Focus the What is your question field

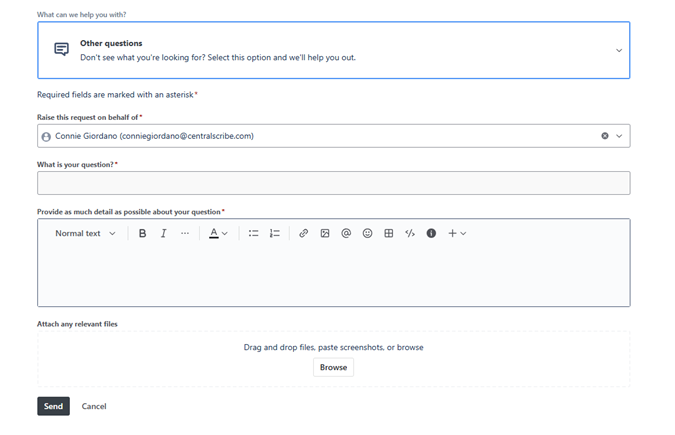coord(334,183)
